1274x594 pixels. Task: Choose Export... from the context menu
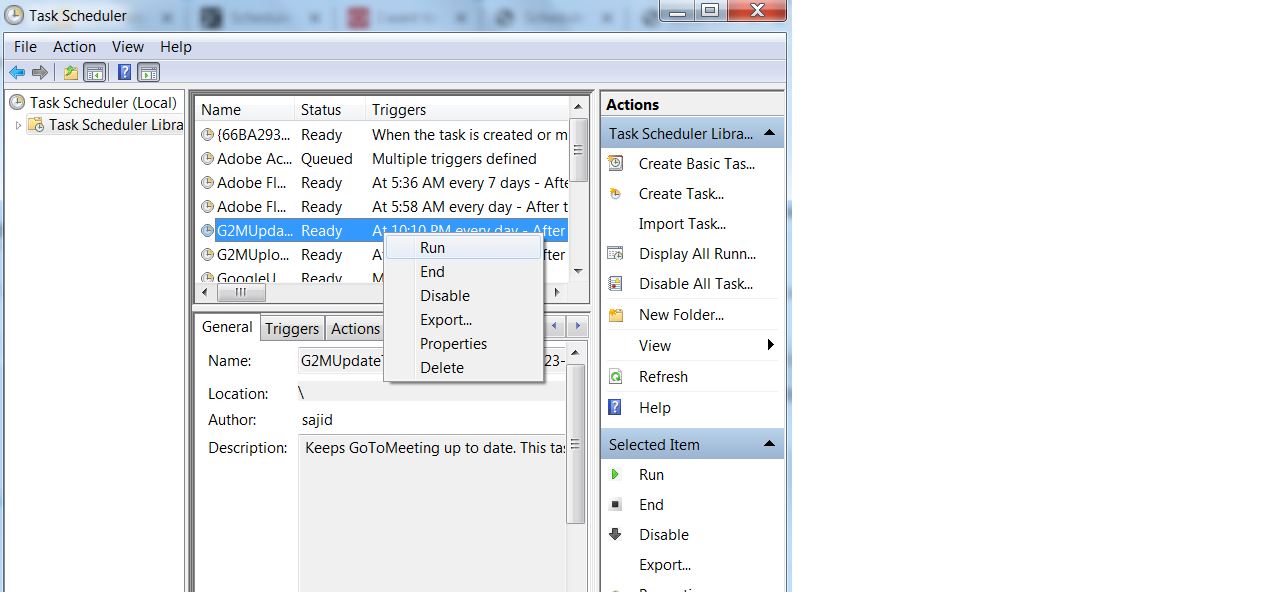click(x=464, y=320)
